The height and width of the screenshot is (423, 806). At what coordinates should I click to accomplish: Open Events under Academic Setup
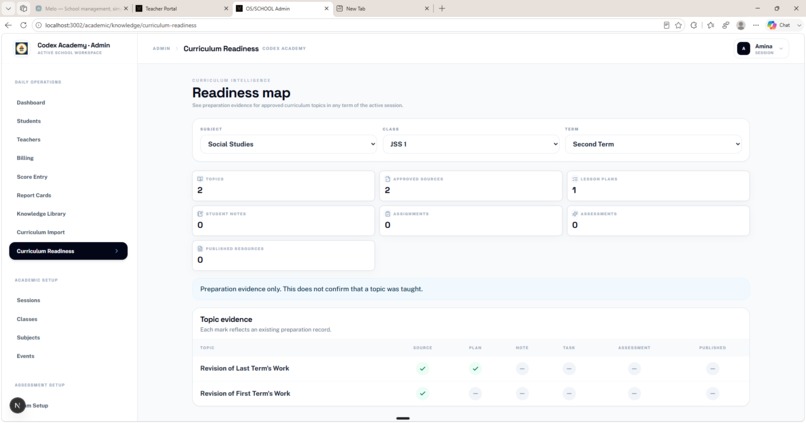tap(26, 356)
